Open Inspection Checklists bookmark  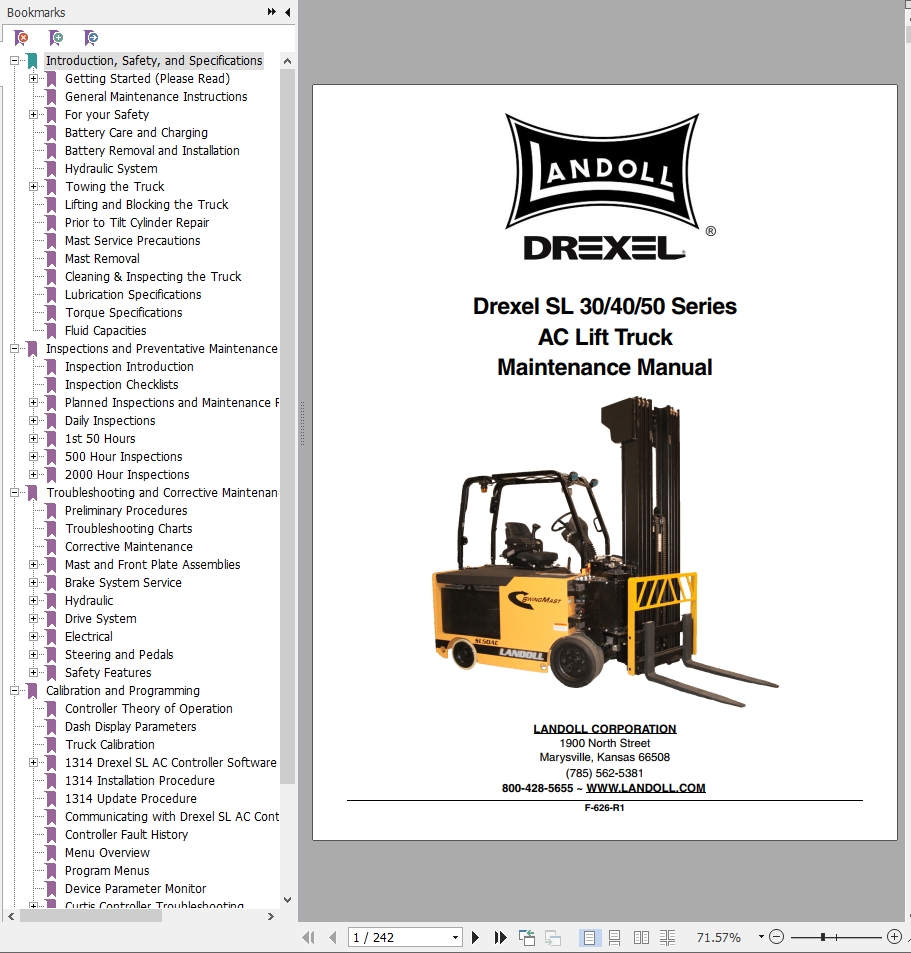click(122, 385)
